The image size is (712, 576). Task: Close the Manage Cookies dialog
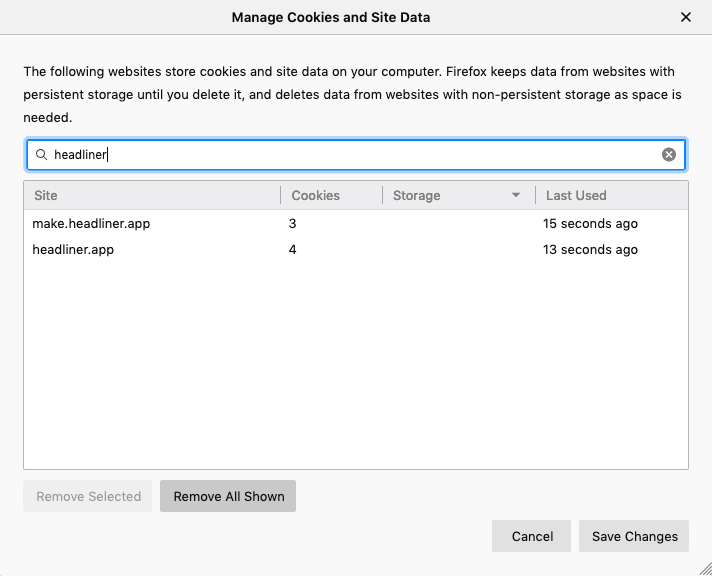(686, 17)
